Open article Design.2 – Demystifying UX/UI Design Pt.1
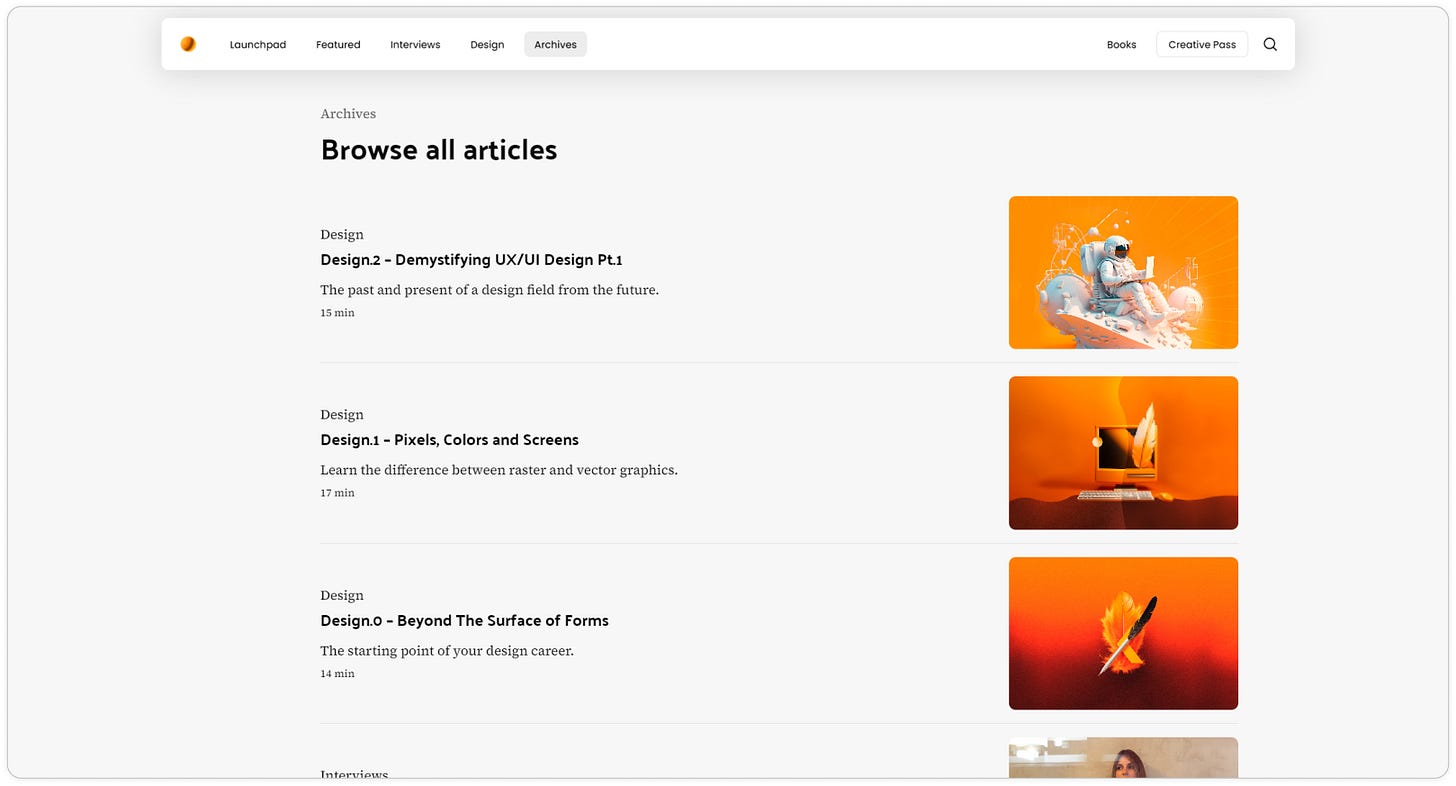The width and height of the screenshot is (1456, 786). (x=471, y=260)
